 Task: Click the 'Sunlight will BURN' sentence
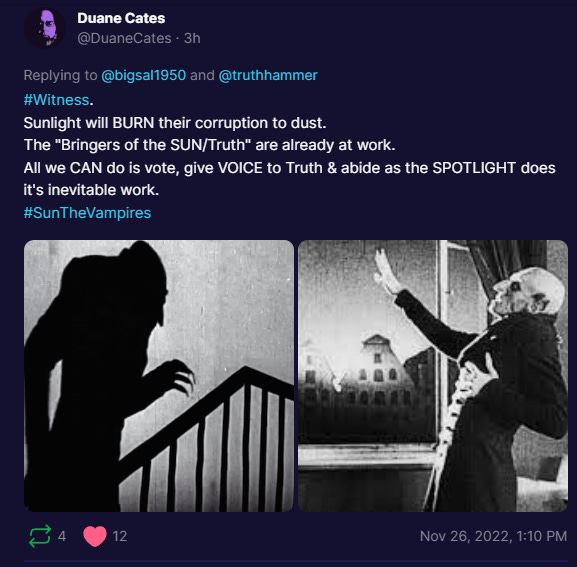click(175, 123)
